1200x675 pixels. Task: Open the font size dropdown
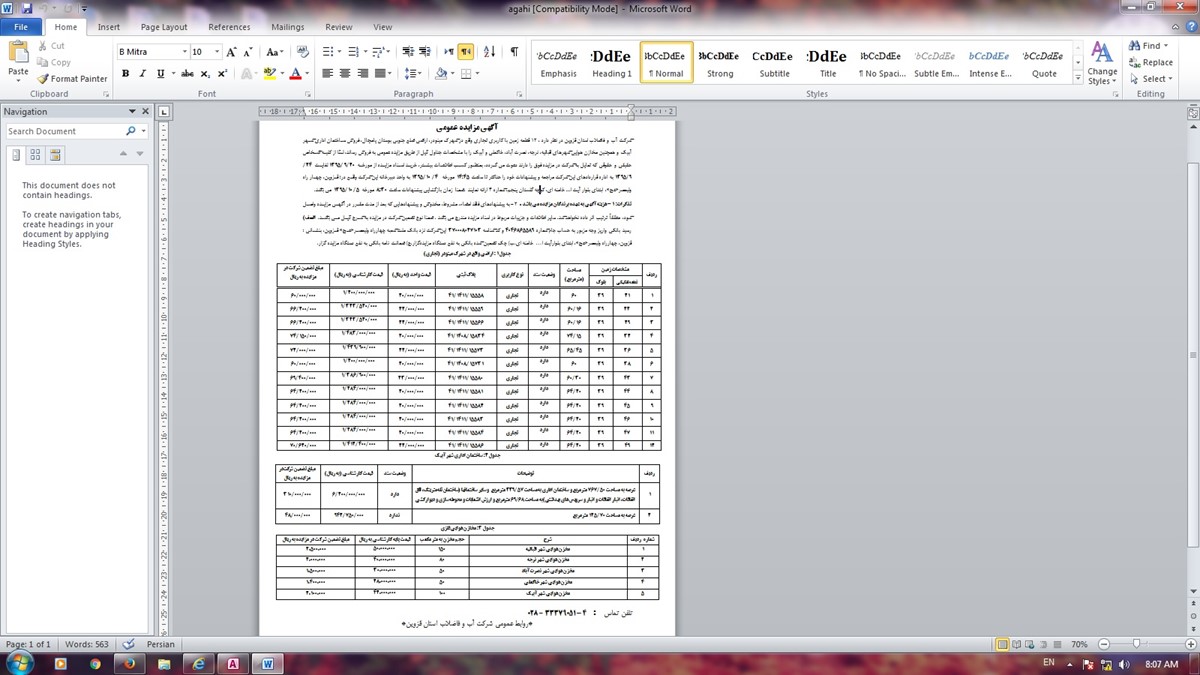pos(215,52)
